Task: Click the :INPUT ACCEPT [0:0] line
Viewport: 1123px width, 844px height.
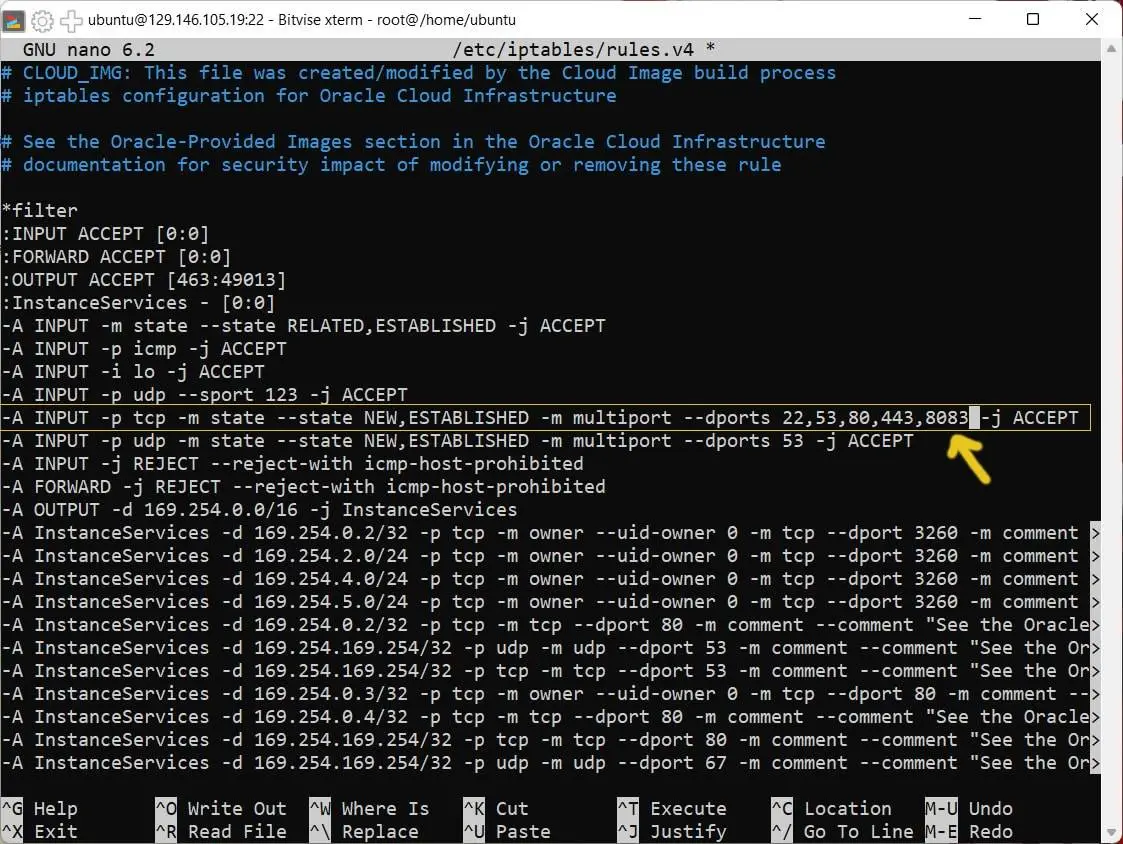Action: click(105, 234)
